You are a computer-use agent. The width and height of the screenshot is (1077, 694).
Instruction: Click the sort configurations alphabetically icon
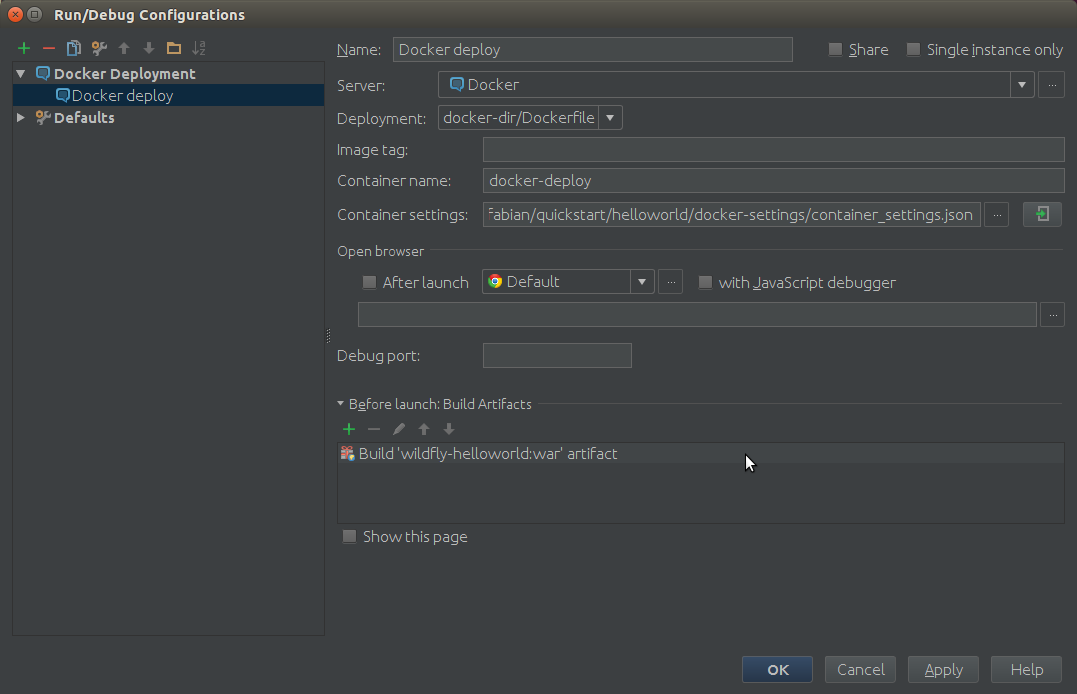point(198,48)
